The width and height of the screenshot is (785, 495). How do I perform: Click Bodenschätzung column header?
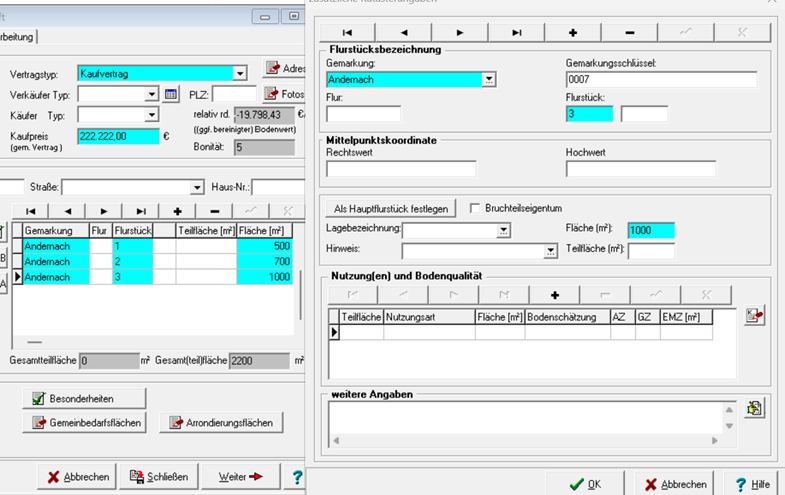567,317
